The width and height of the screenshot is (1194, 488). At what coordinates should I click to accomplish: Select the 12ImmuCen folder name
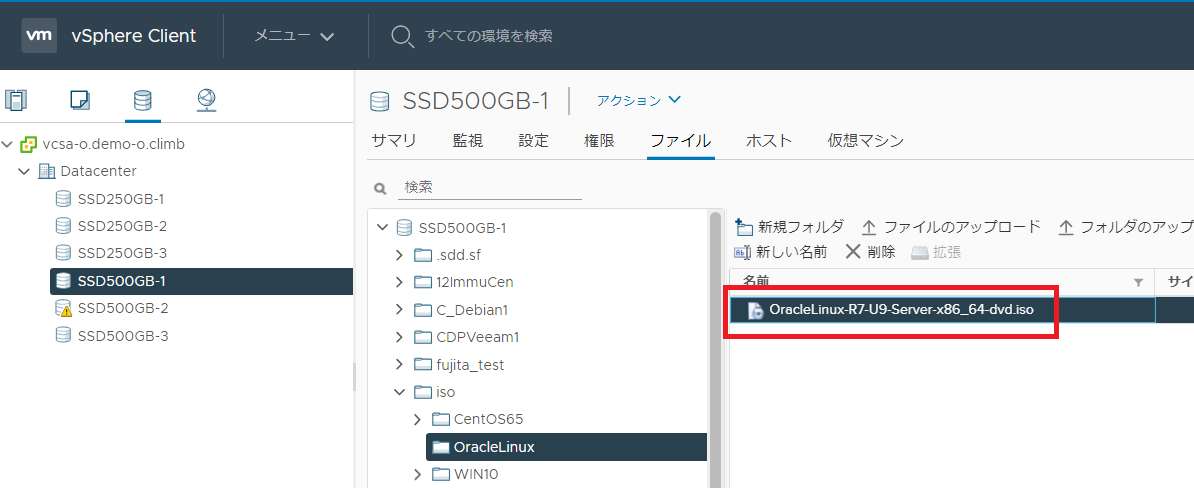[475, 282]
